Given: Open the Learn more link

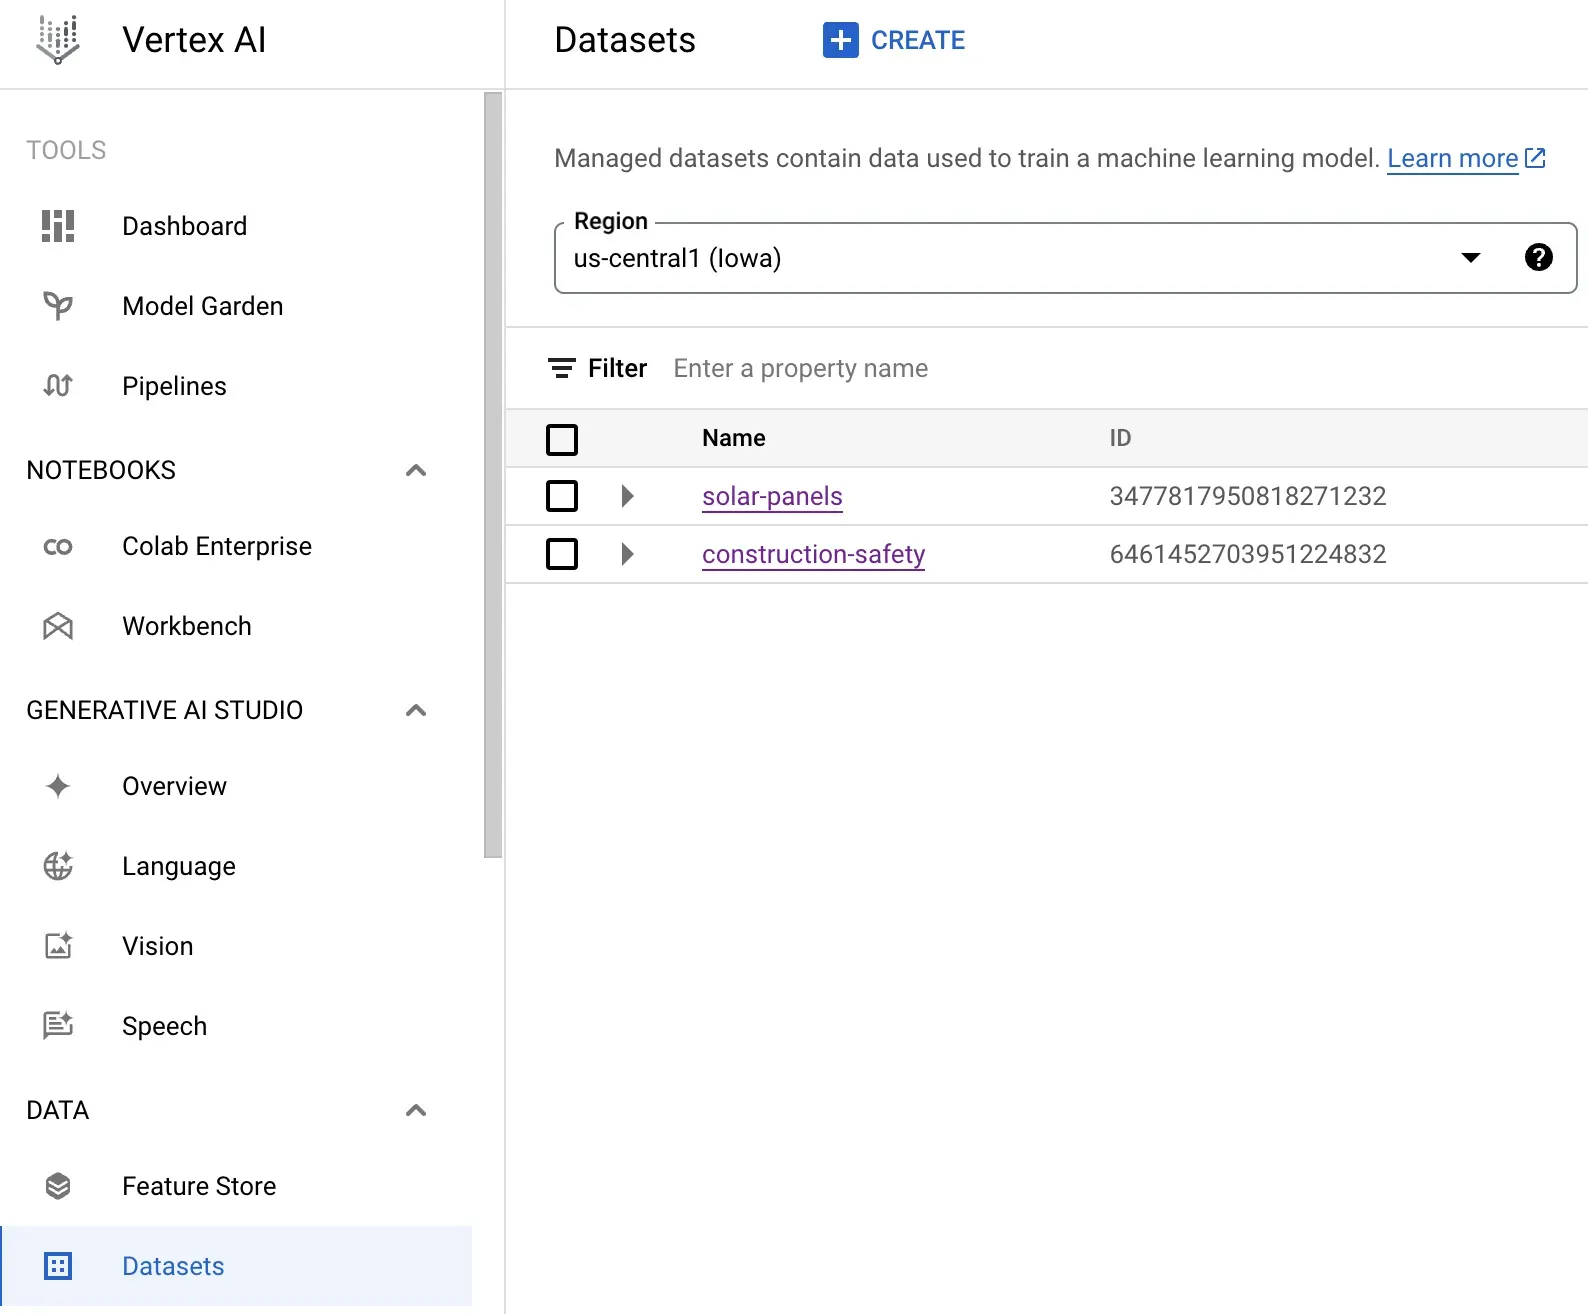Looking at the screenshot, I should pyautogui.click(x=1453, y=159).
